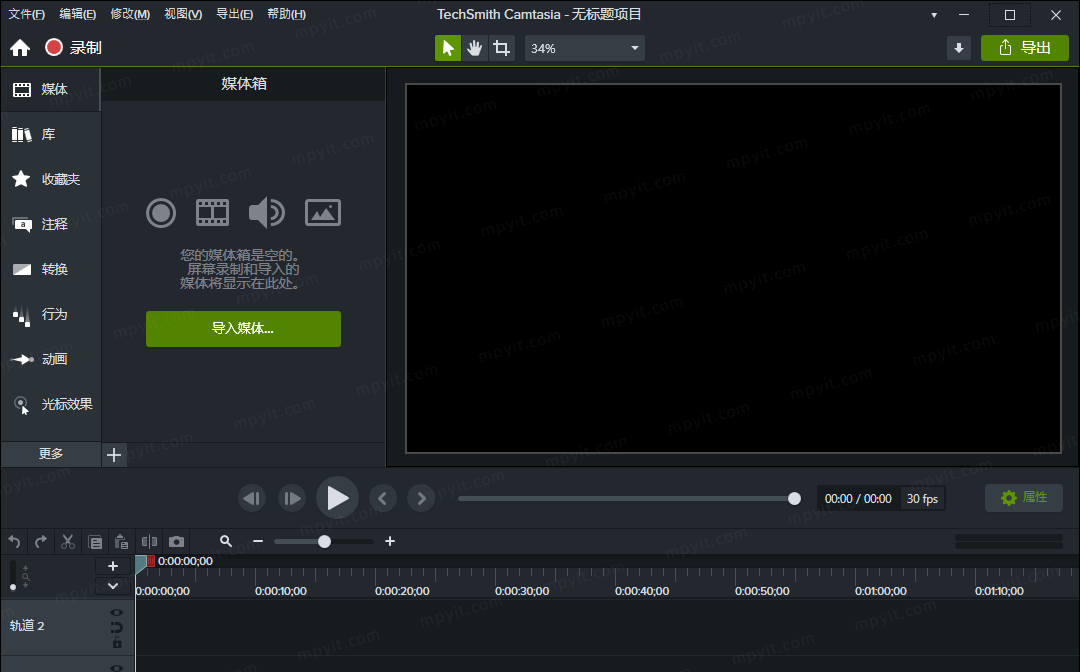Open the 动画 animations tab
Viewport: 1080px width, 672px height.
(51, 359)
